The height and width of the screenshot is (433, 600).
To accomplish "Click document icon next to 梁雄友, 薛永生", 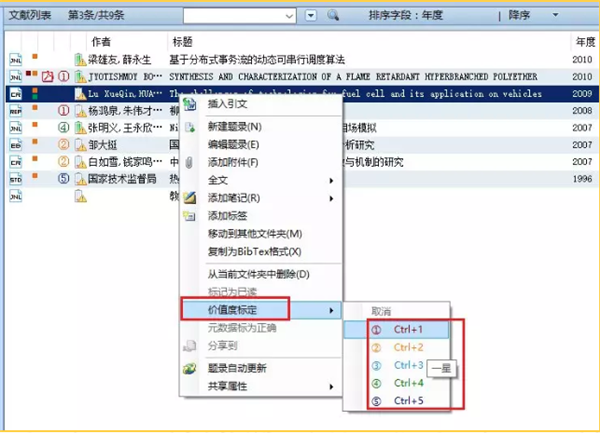I will tap(80, 60).
